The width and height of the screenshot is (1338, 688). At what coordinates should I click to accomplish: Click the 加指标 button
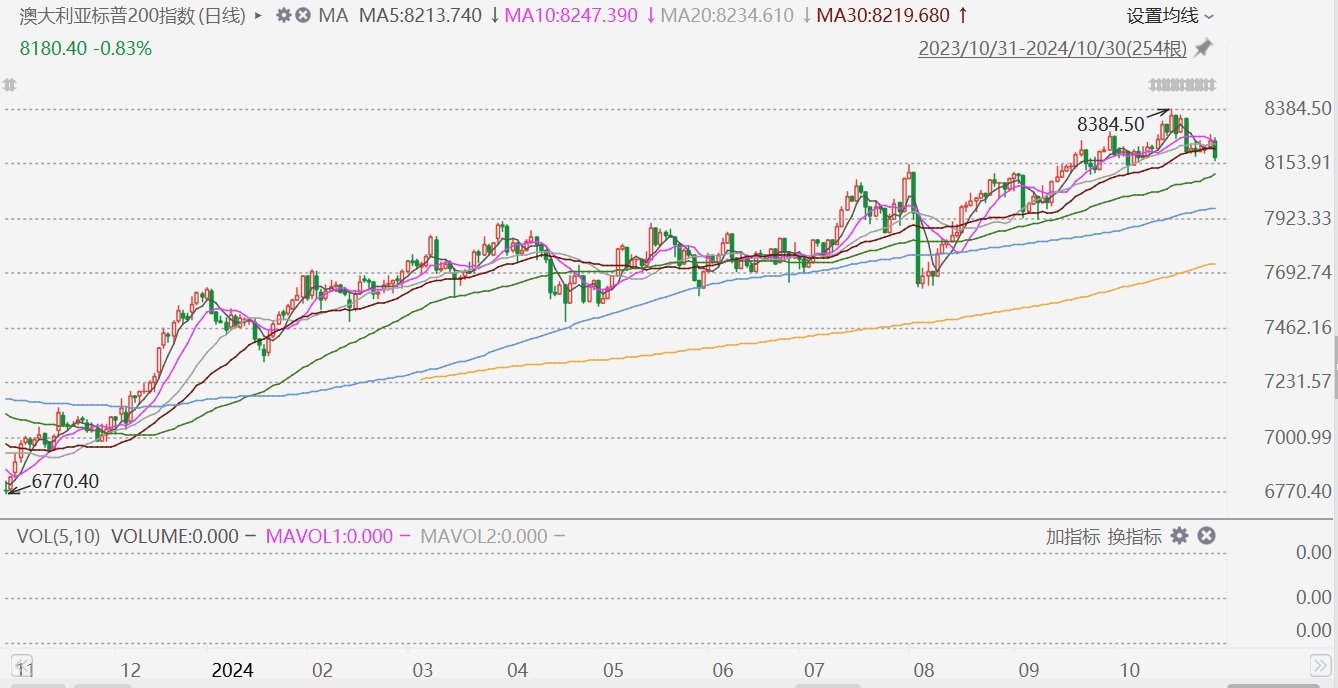[1073, 536]
